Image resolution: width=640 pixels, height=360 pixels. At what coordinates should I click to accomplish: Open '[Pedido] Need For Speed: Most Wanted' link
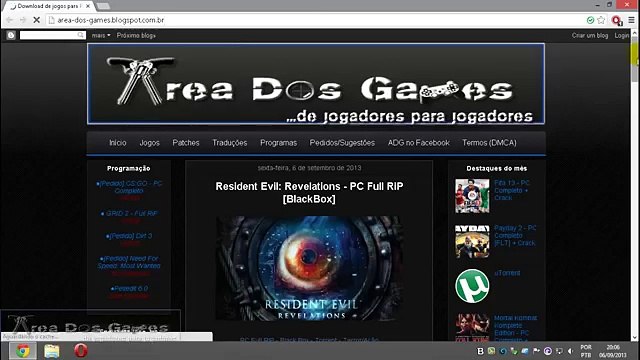point(129,262)
